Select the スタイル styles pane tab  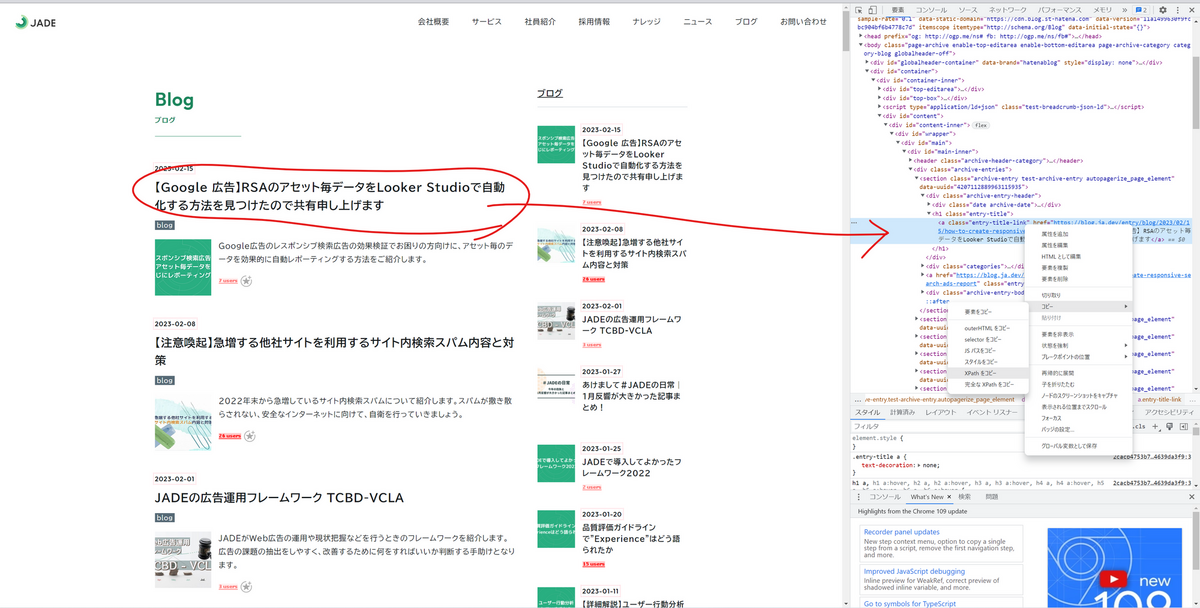(867, 412)
